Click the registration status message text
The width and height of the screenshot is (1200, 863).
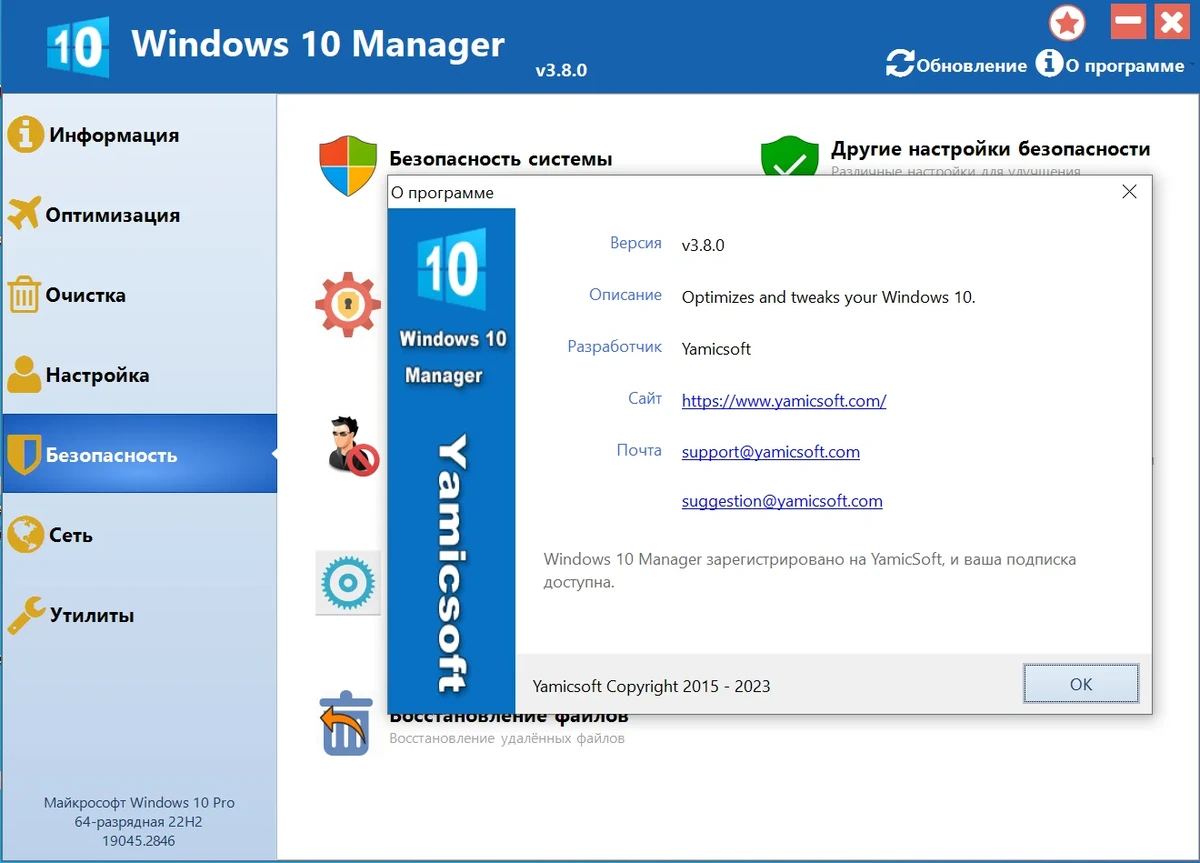tap(810, 570)
